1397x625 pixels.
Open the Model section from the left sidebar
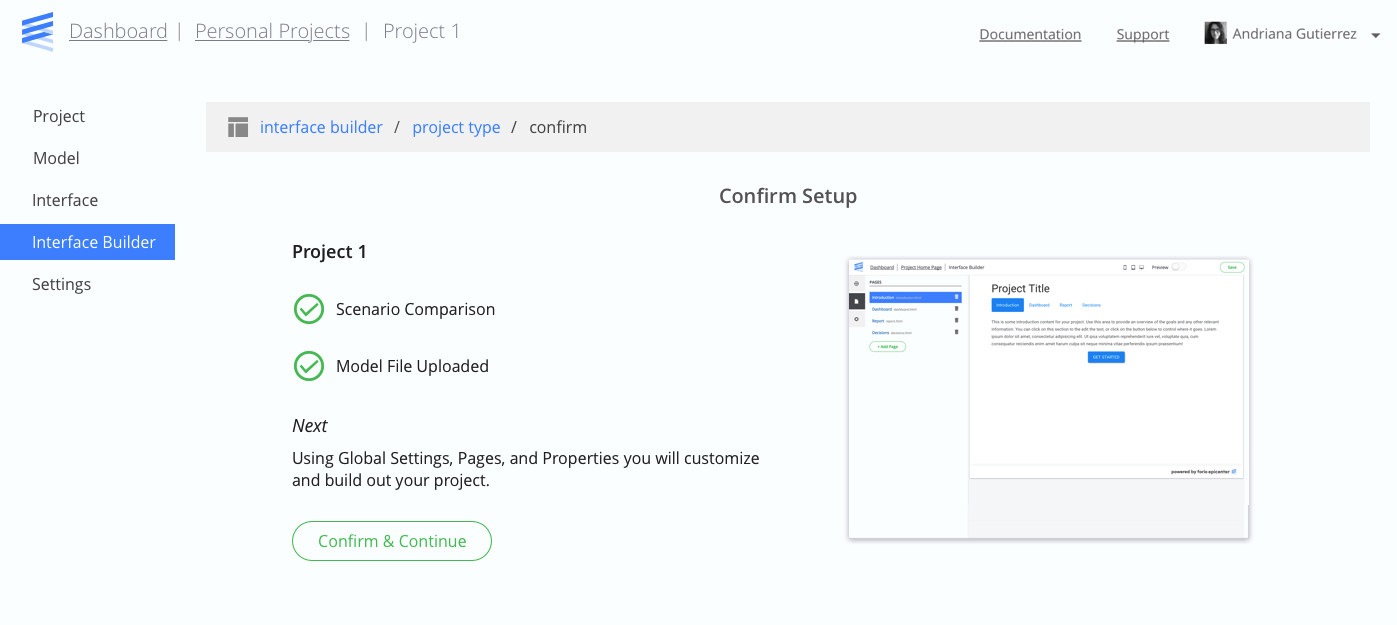[56, 158]
